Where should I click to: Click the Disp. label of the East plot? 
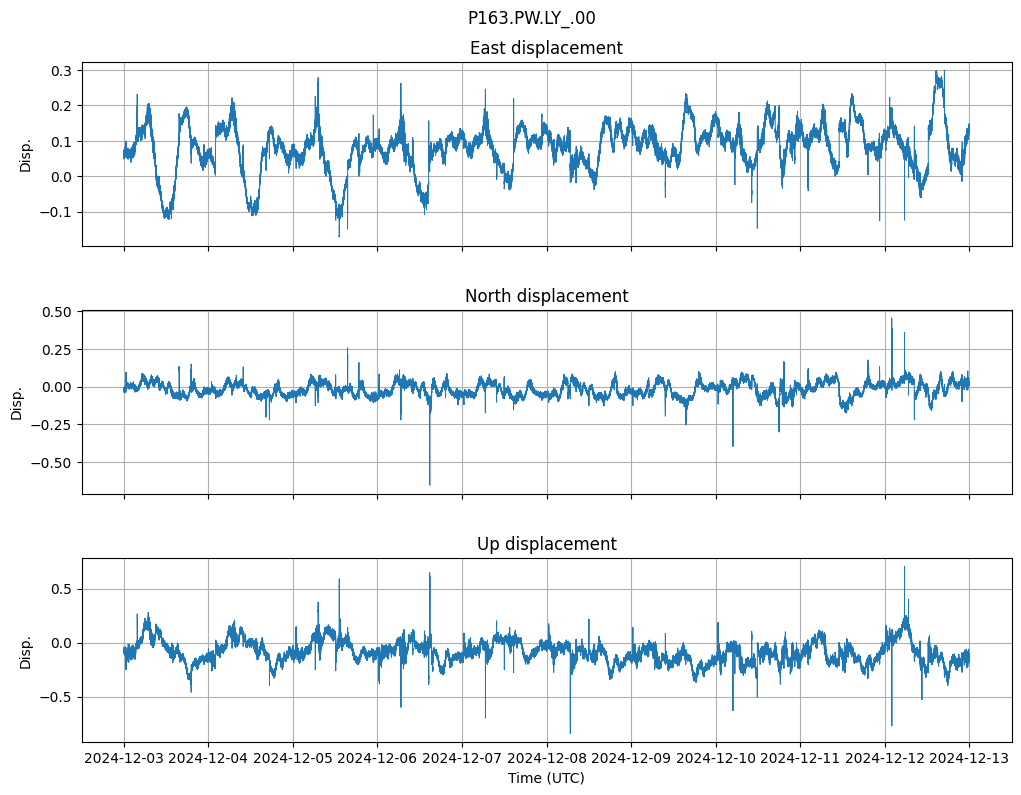point(26,154)
